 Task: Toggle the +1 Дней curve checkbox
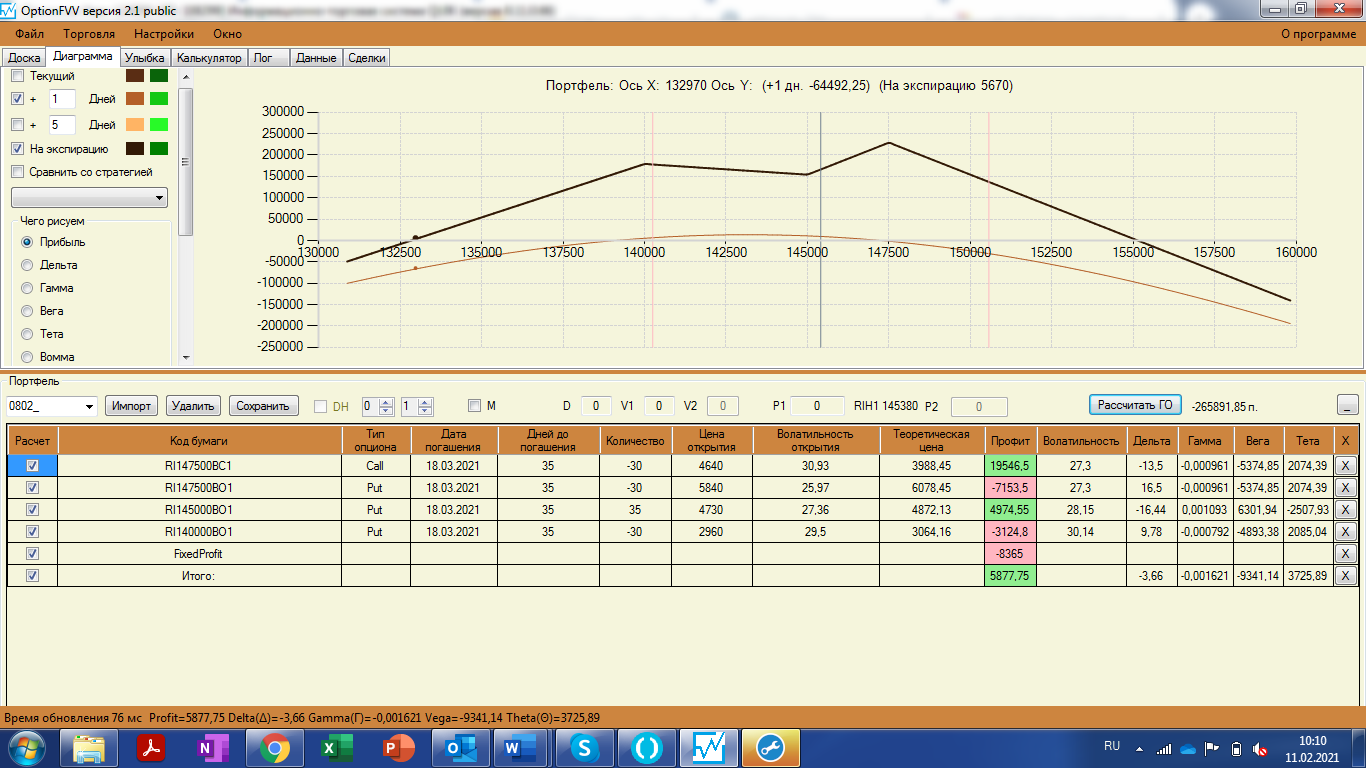click(17, 99)
